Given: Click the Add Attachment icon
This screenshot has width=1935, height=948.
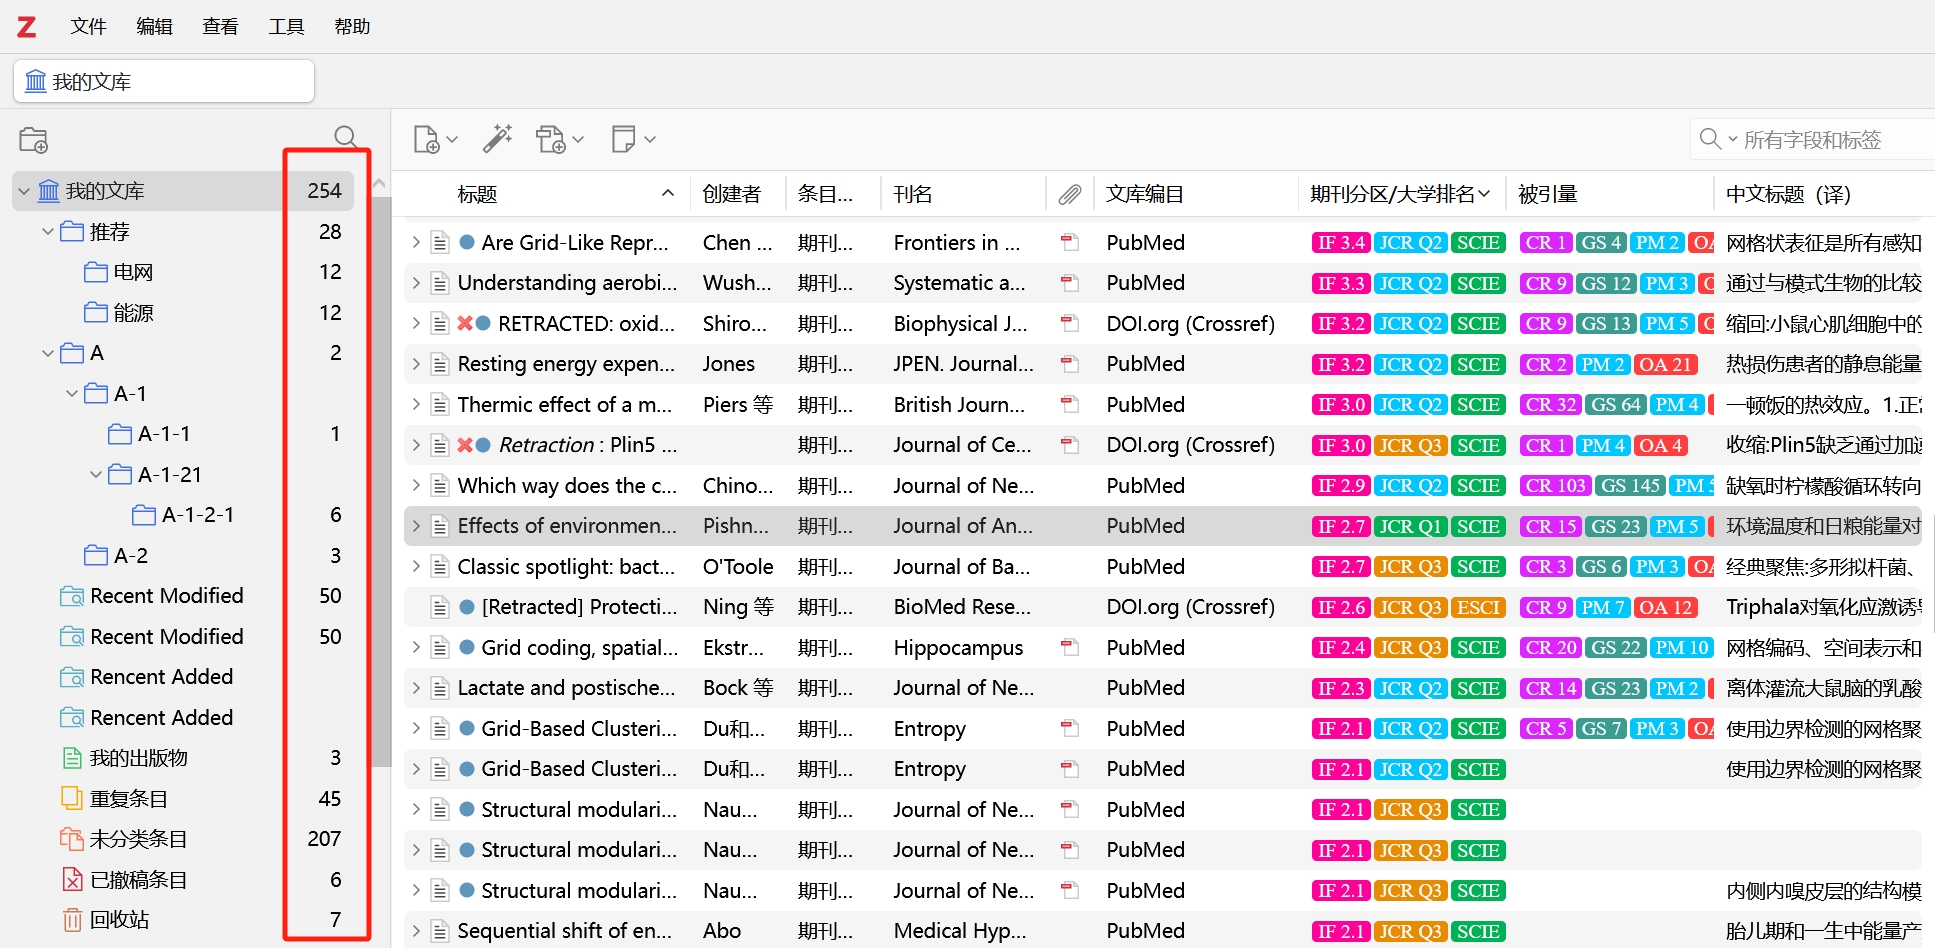Looking at the screenshot, I should point(551,139).
